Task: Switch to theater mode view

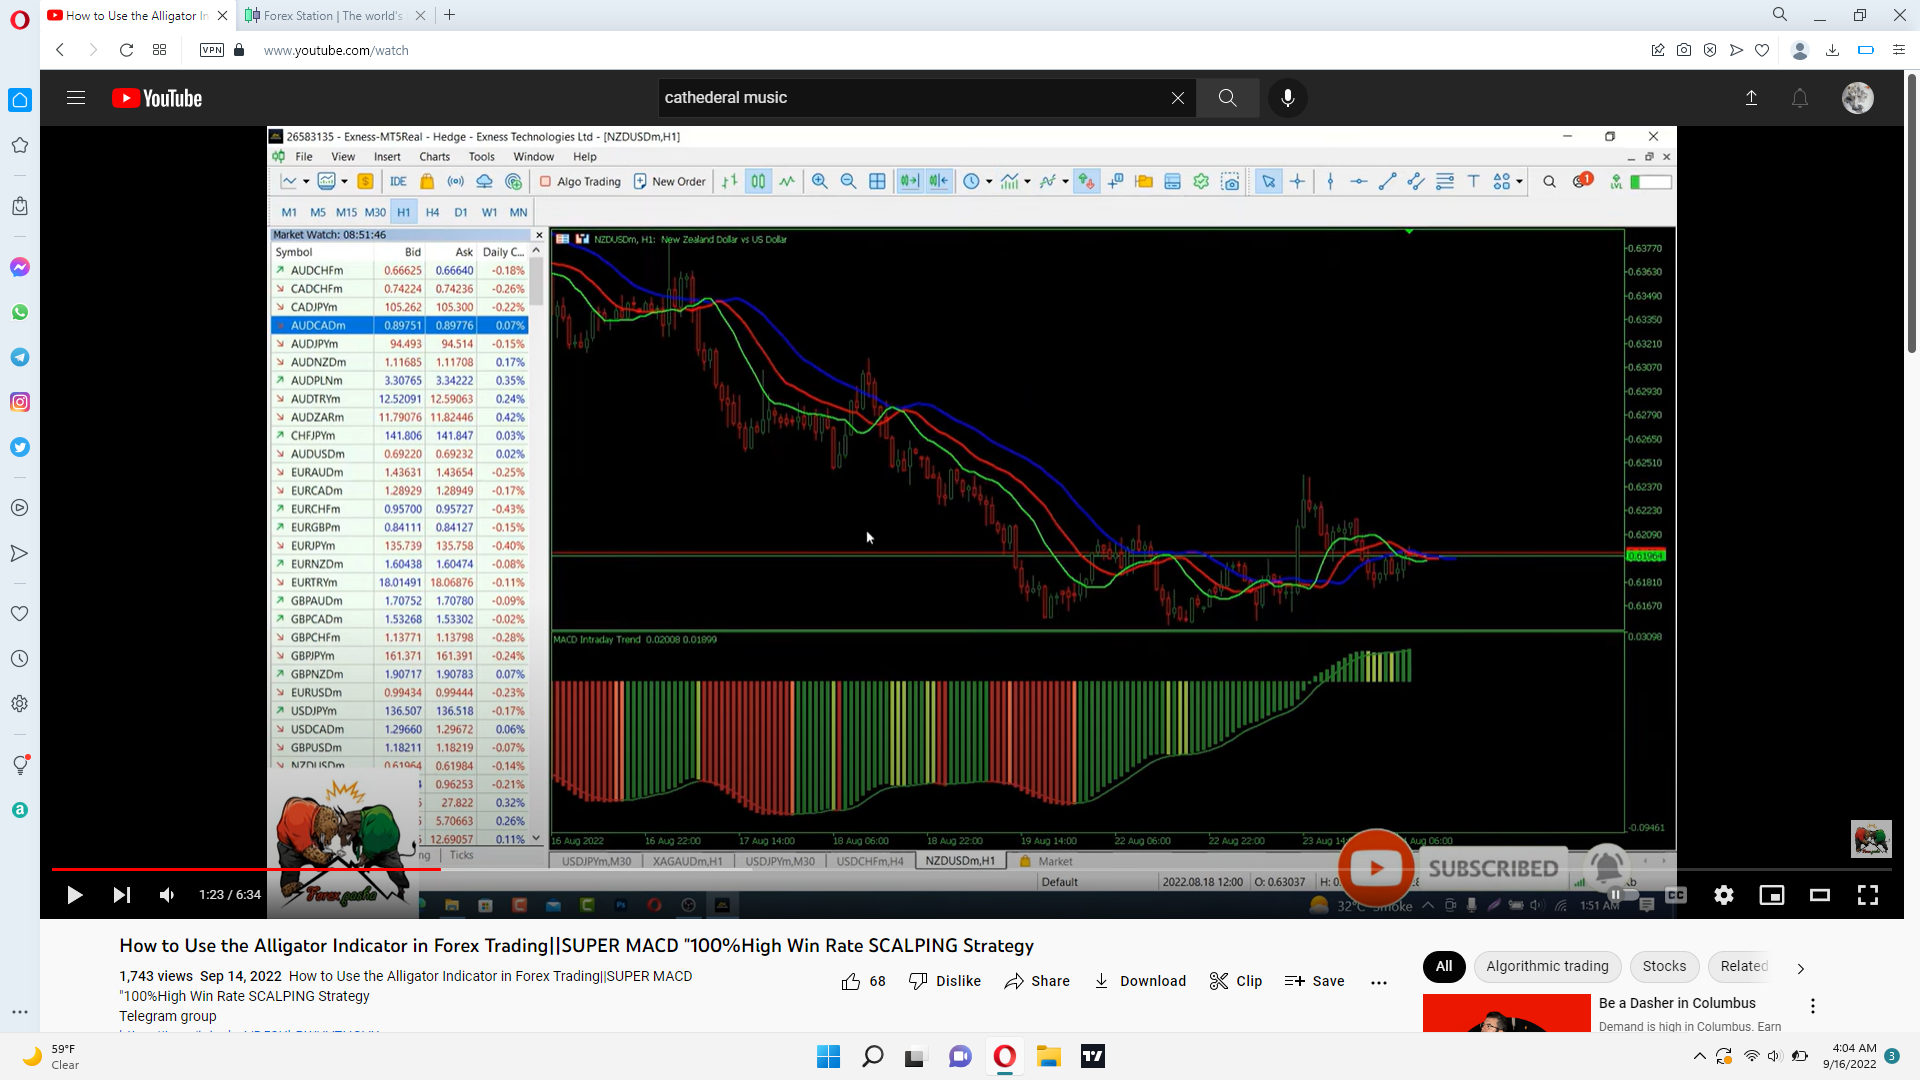Action: tap(1819, 895)
